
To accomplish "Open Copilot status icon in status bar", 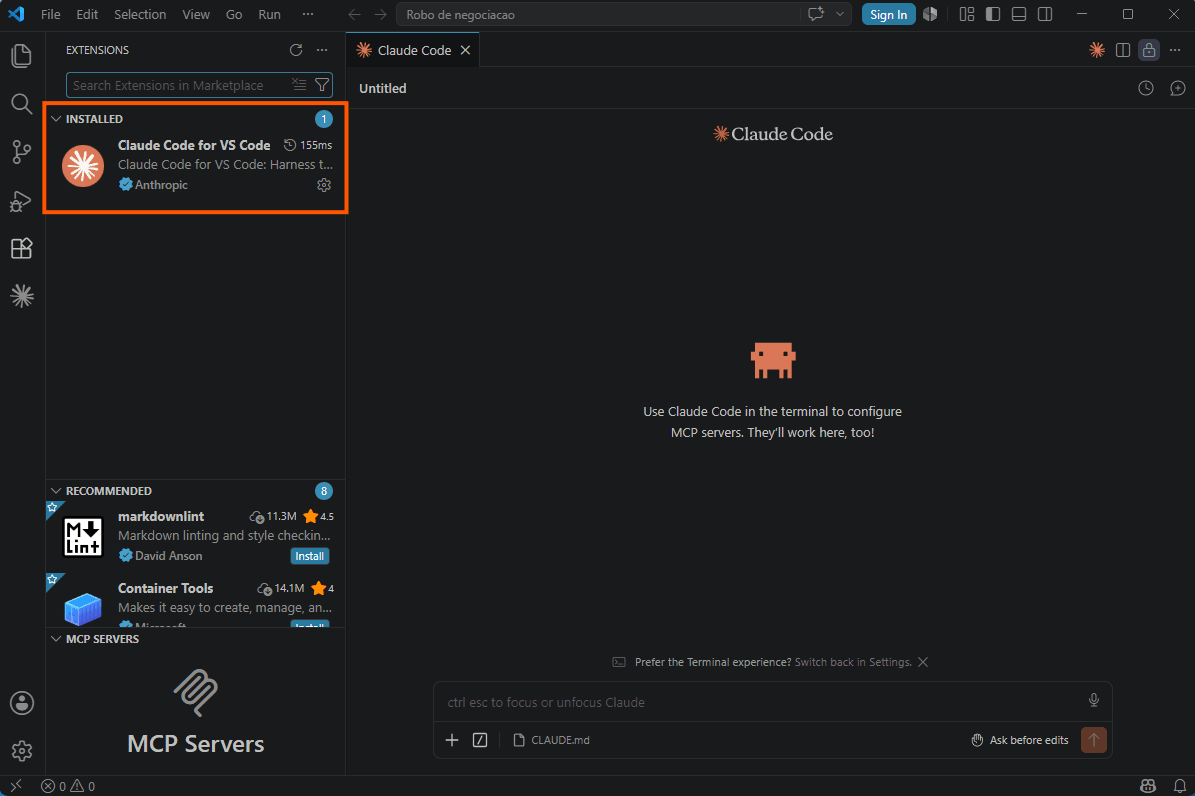I will pyautogui.click(x=1148, y=786).
